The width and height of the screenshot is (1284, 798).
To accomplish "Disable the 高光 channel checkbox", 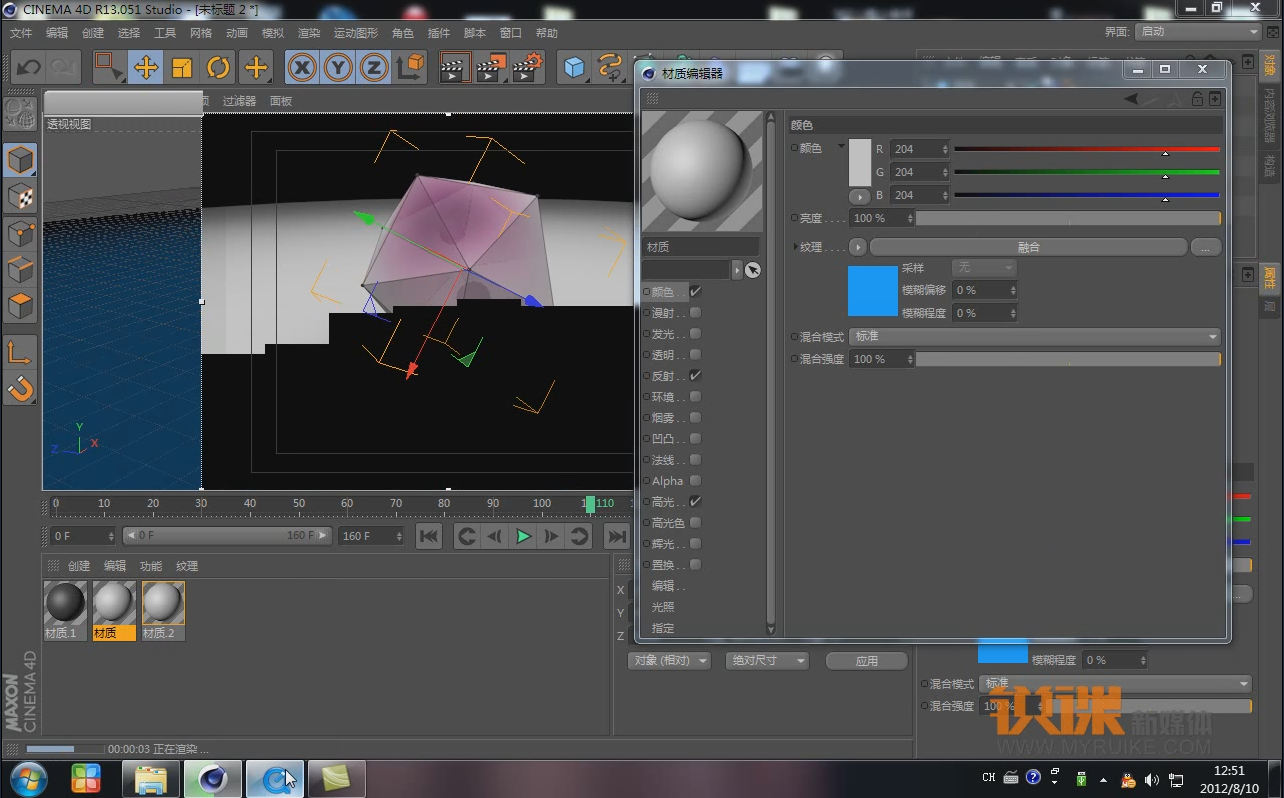I will click(695, 502).
